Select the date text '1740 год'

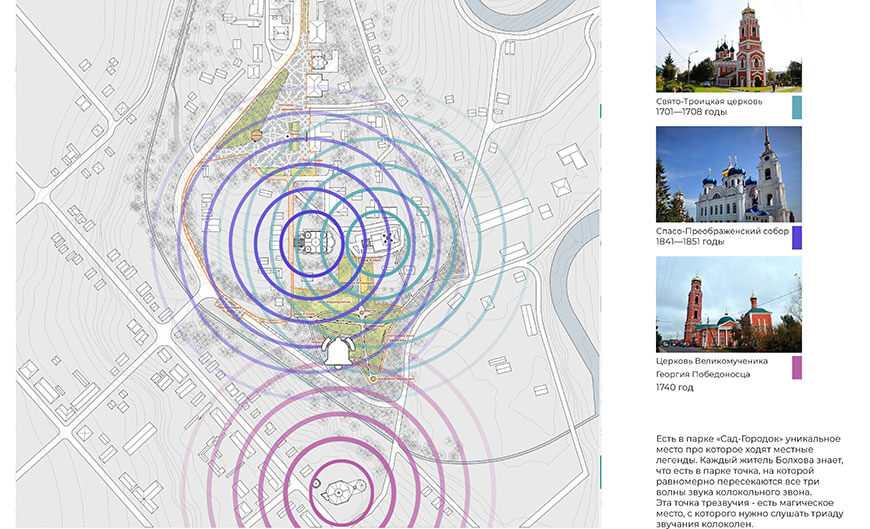675,387
